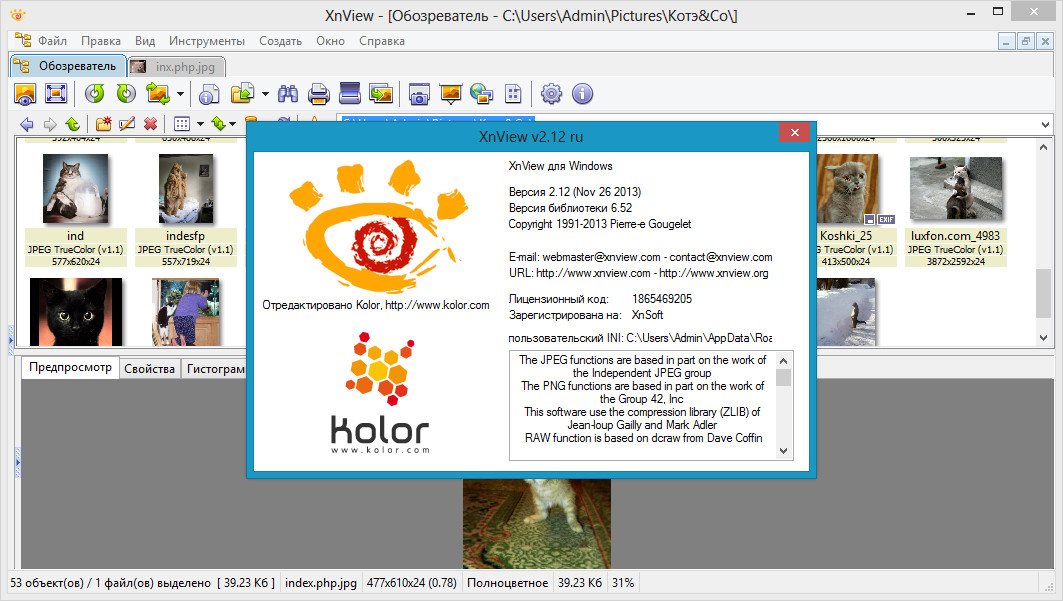This screenshot has height=601, width=1063.
Task: Click the rotate right toolbar icon
Action: pos(125,94)
